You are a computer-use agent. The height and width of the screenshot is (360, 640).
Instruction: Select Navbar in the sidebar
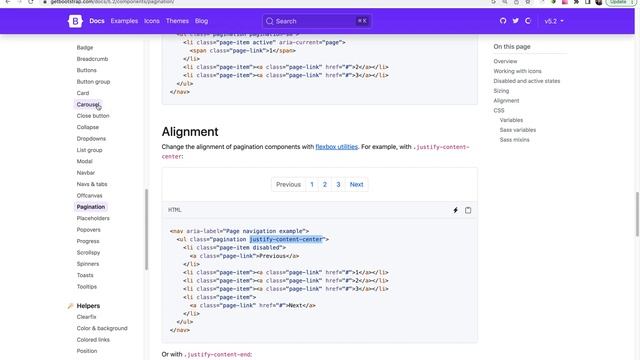point(86,173)
